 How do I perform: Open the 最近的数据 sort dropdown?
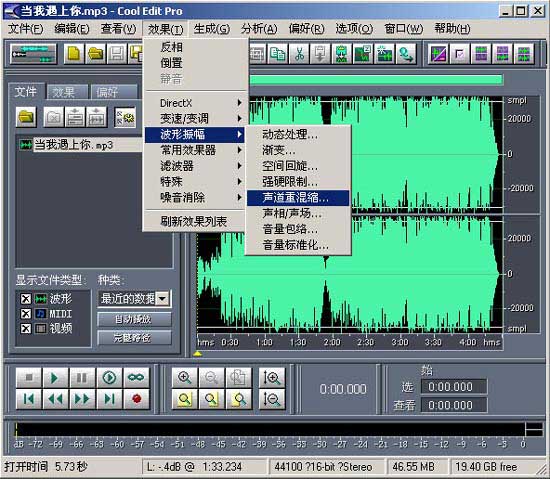coord(162,299)
